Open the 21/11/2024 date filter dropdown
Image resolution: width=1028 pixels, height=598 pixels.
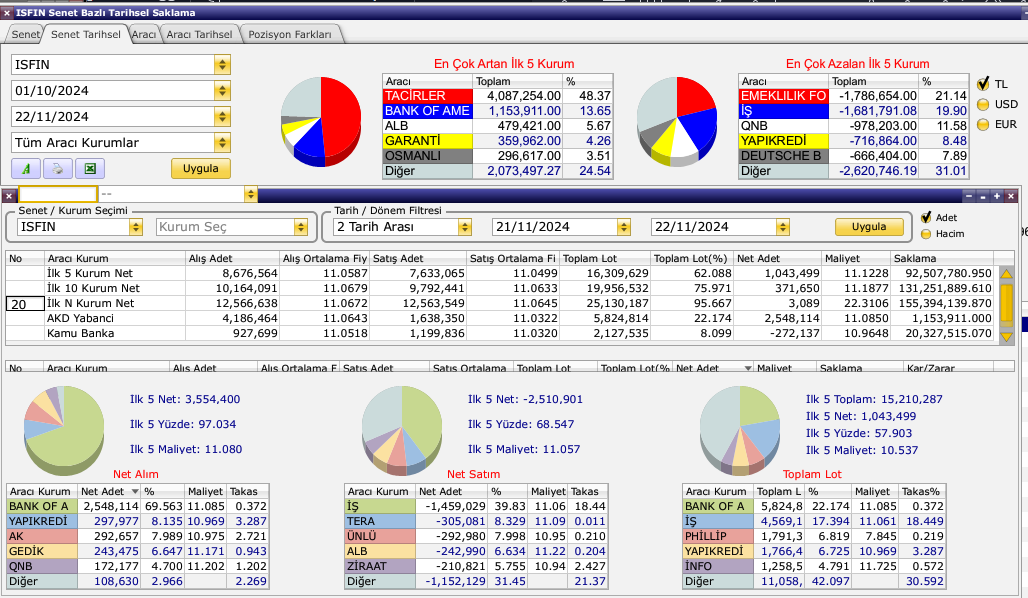(623, 227)
